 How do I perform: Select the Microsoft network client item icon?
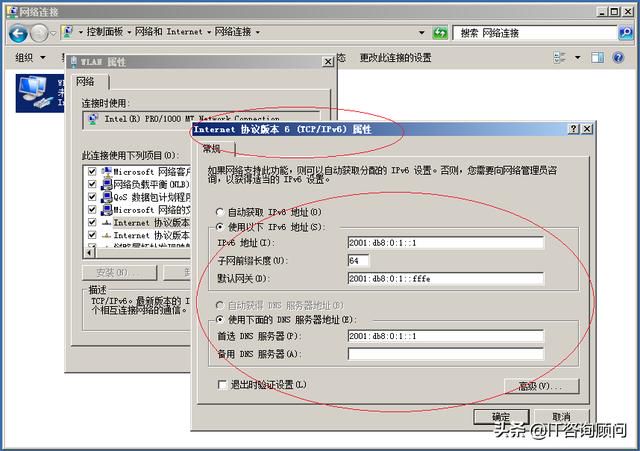tap(107, 172)
